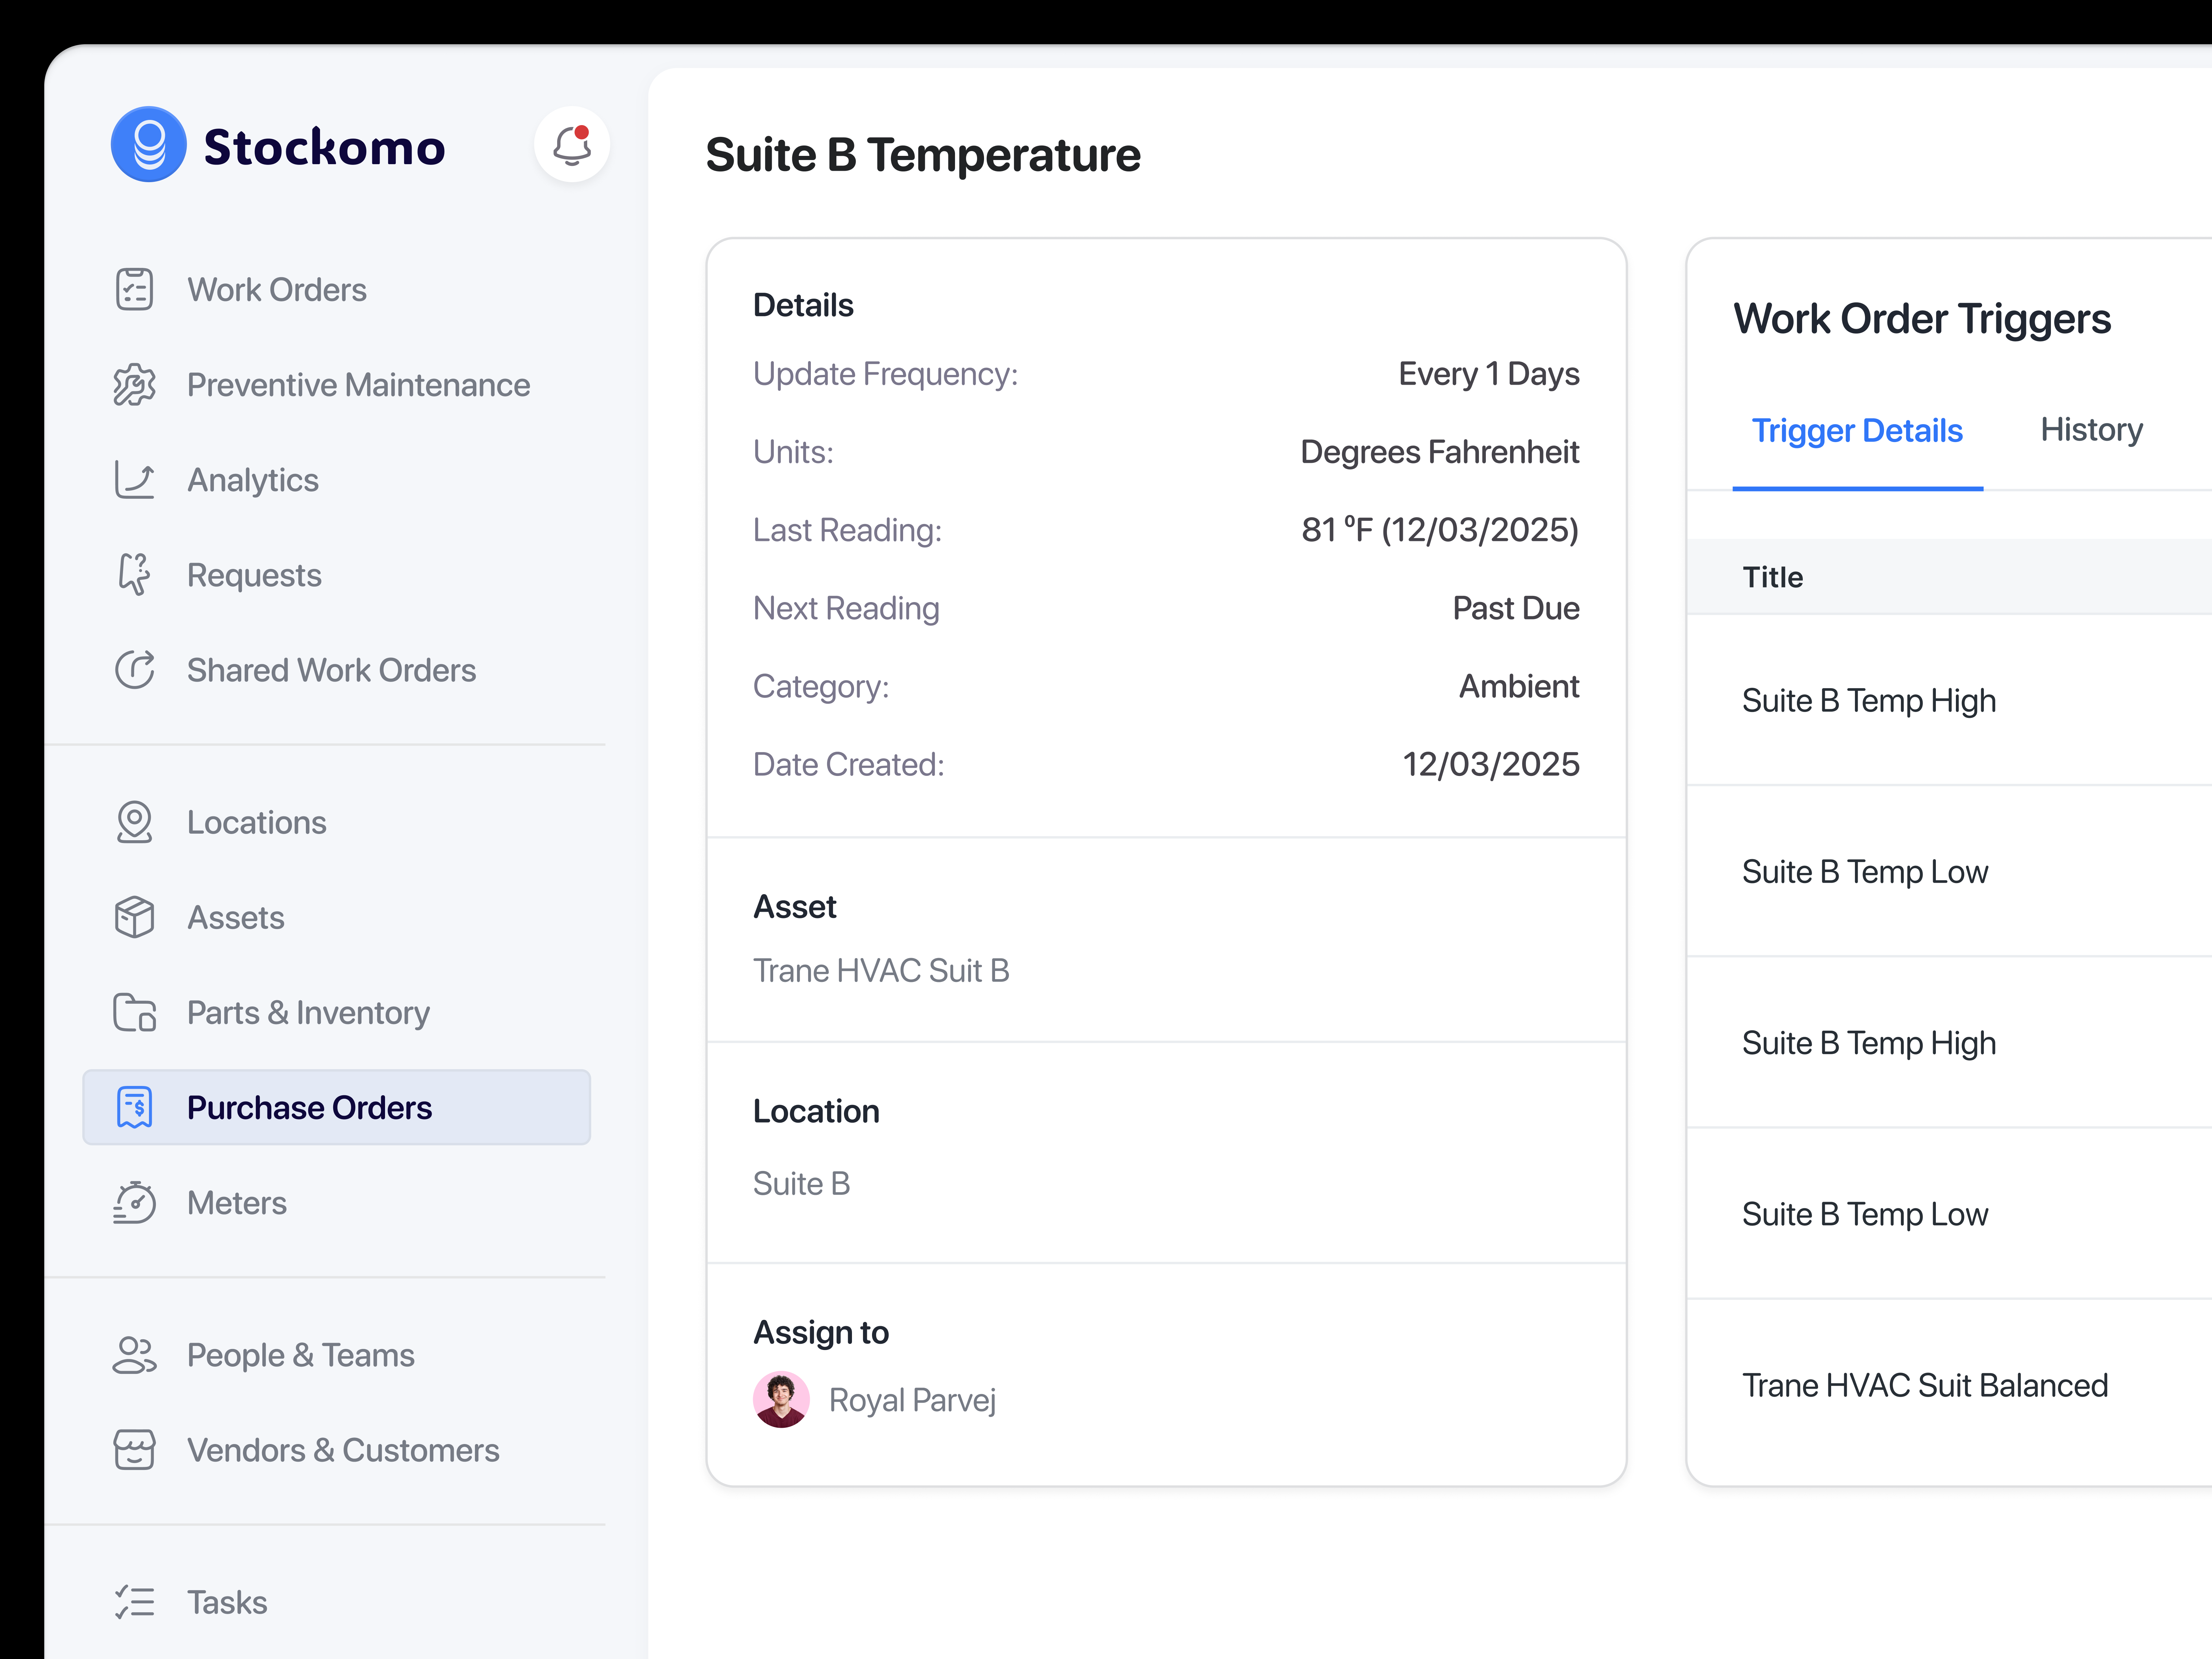Open Shared Work Orders

pyautogui.click(x=337, y=670)
